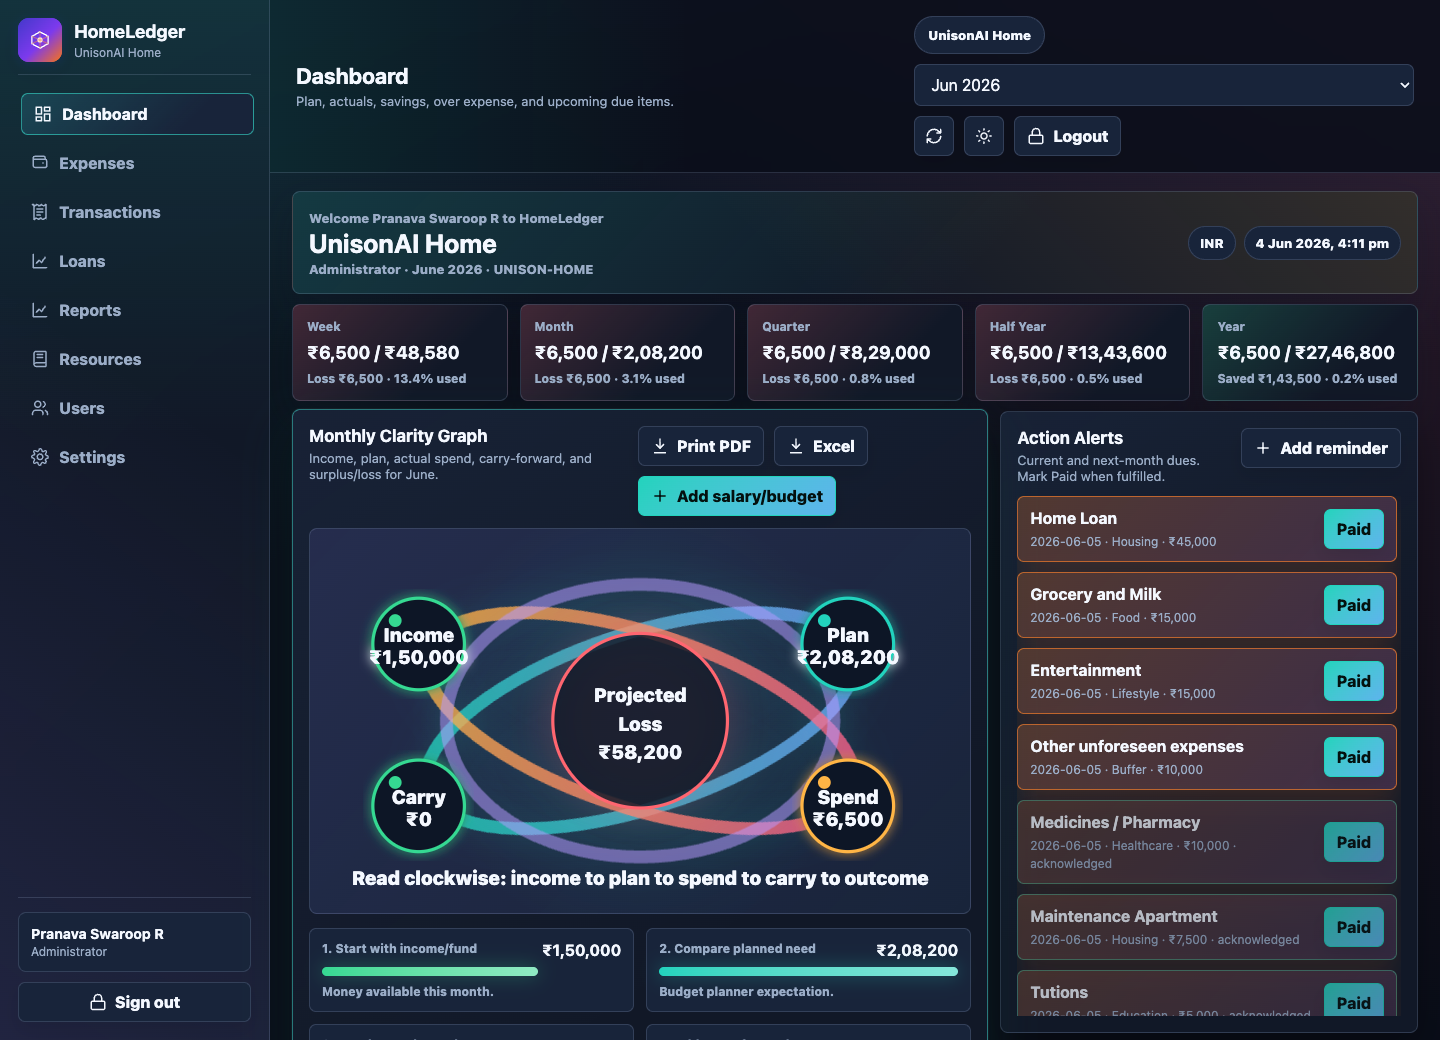Click the Logout button
The width and height of the screenshot is (1440, 1040).
[x=1067, y=136]
